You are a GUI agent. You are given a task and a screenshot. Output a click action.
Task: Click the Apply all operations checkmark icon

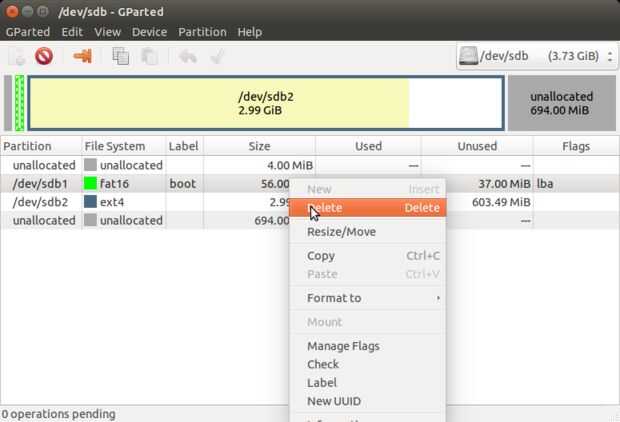pyautogui.click(x=217, y=56)
